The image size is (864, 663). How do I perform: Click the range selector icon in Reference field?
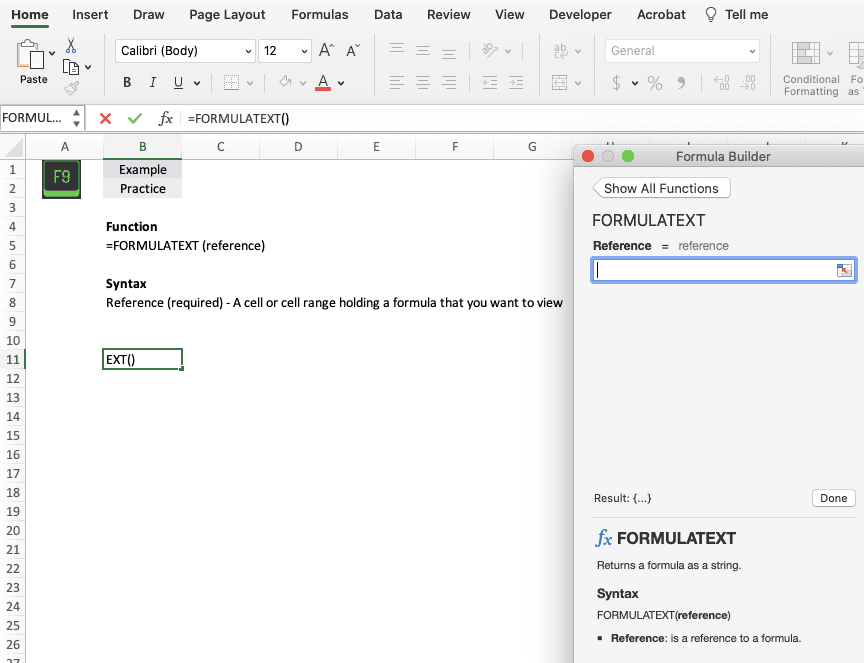click(x=845, y=269)
